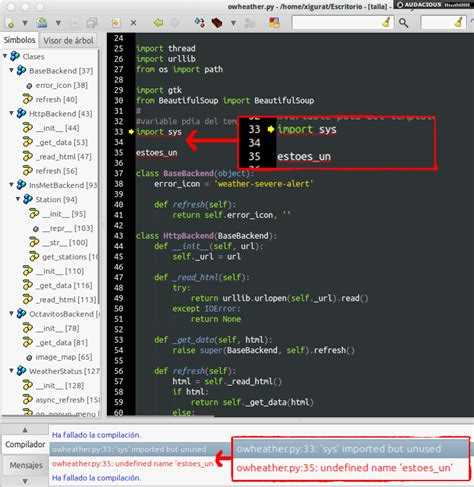
Task: Select async_refresh method in symbols tree
Action: pos(67,400)
